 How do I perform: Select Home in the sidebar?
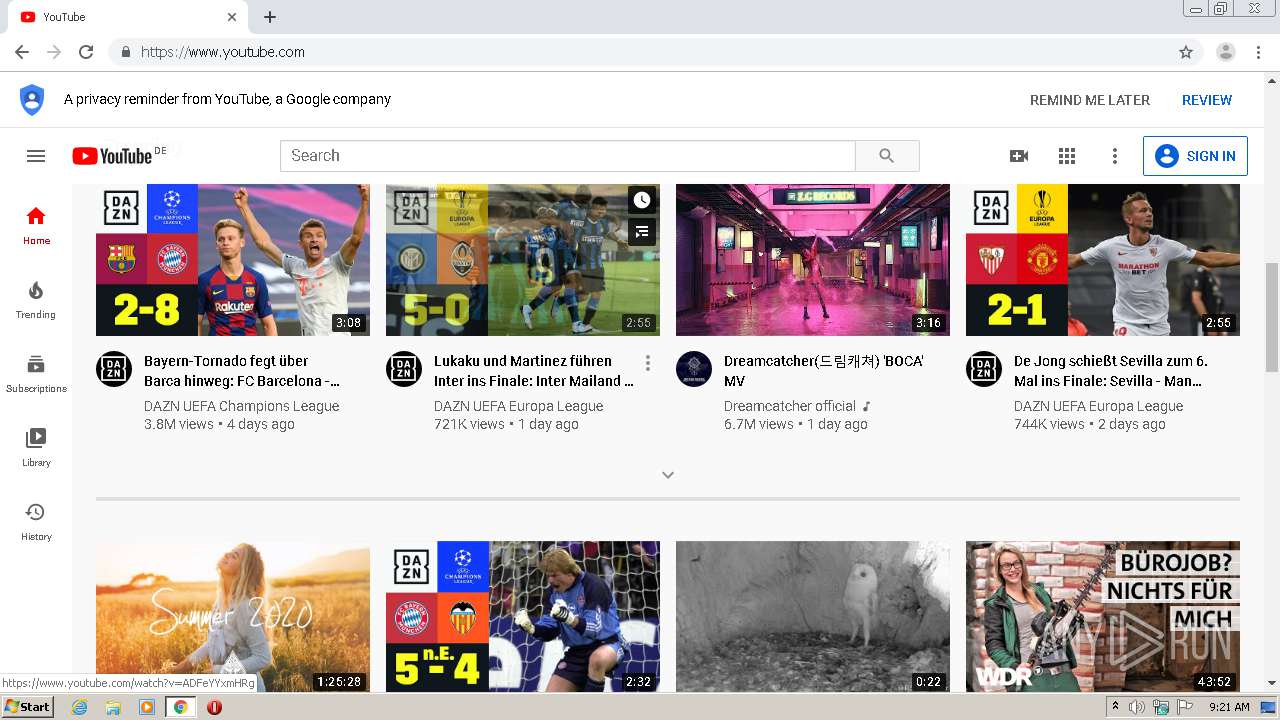click(36, 226)
